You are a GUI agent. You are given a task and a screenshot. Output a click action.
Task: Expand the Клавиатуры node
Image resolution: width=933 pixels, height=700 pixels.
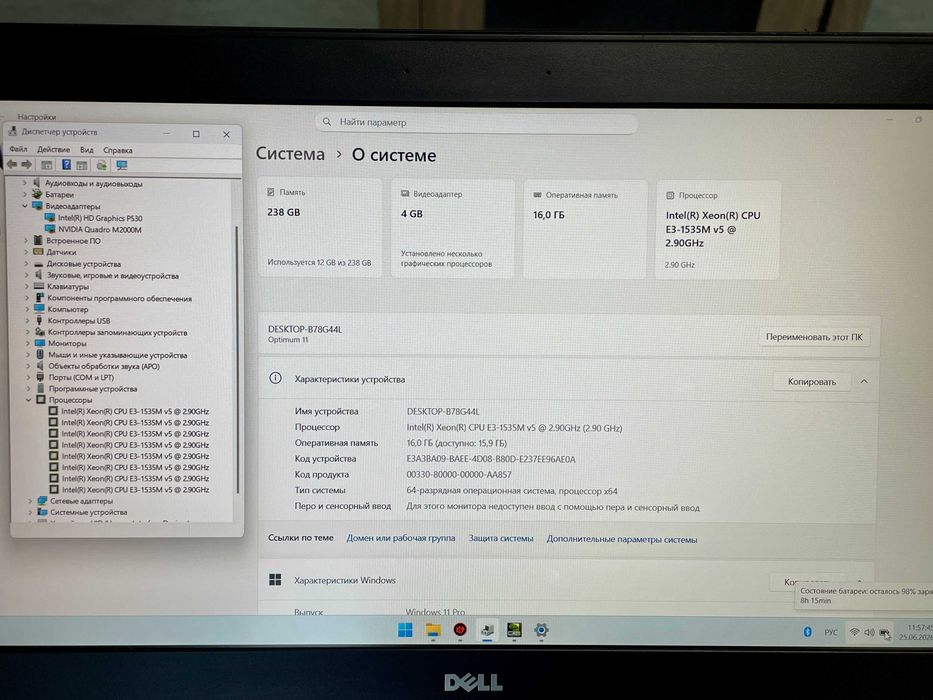(27, 286)
